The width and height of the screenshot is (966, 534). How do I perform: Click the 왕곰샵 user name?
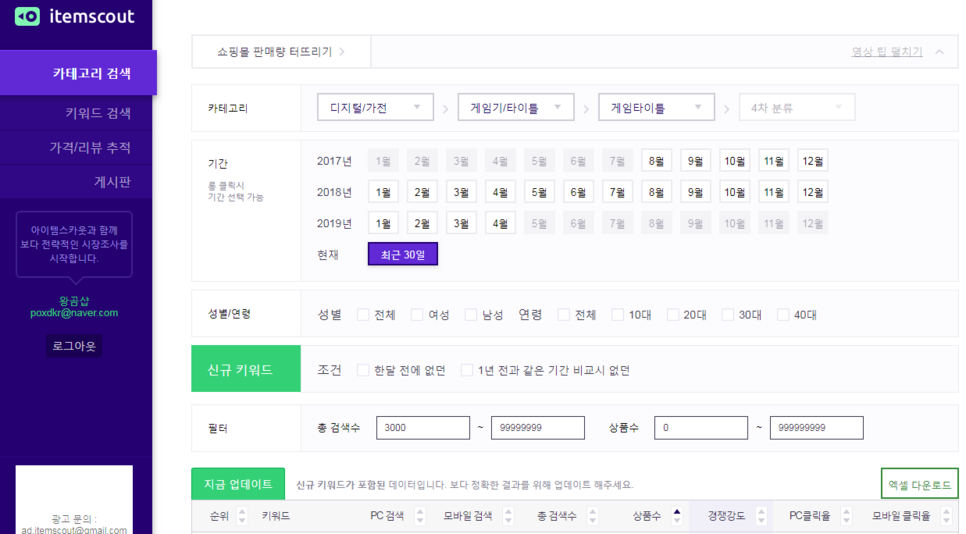[74, 301]
